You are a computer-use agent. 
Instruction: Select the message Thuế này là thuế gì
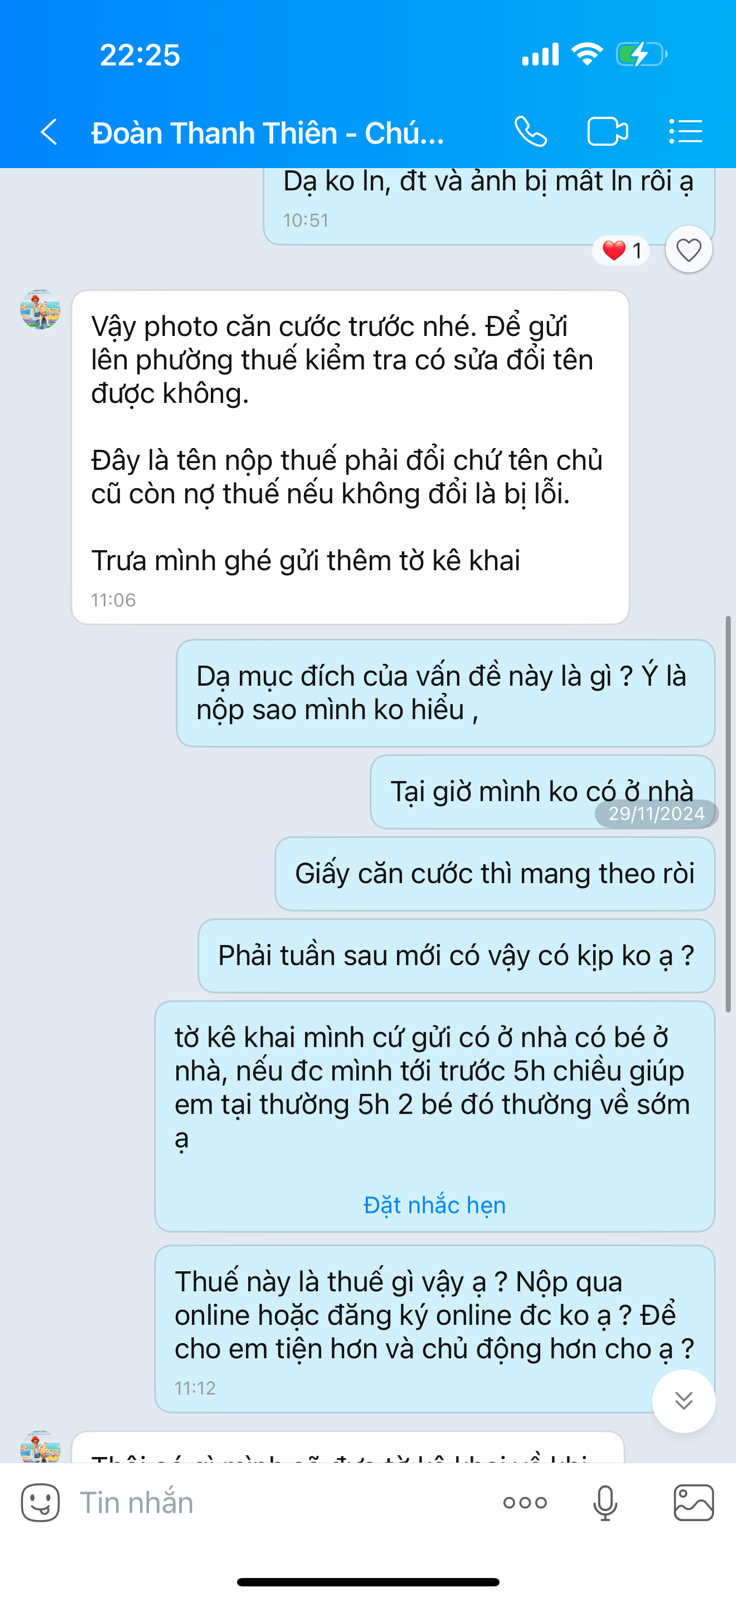[x=435, y=1329]
